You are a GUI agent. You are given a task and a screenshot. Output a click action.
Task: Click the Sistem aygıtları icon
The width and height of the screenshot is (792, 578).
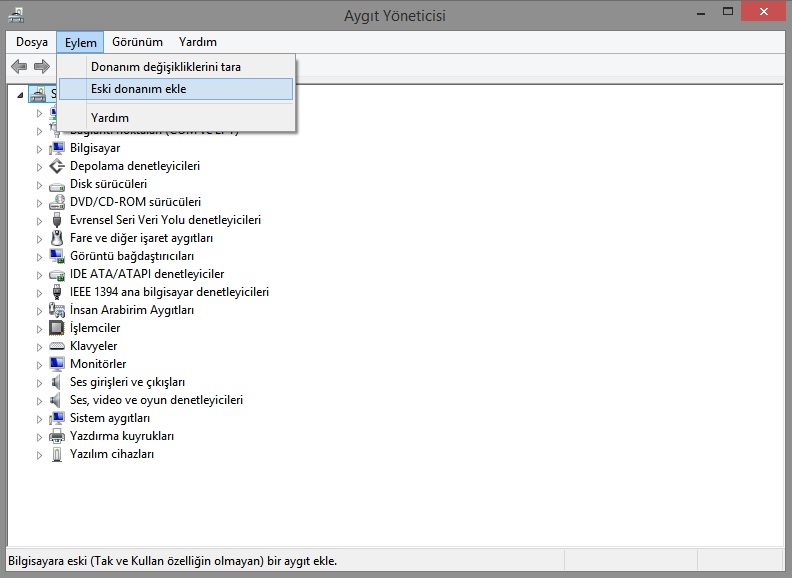tap(57, 418)
